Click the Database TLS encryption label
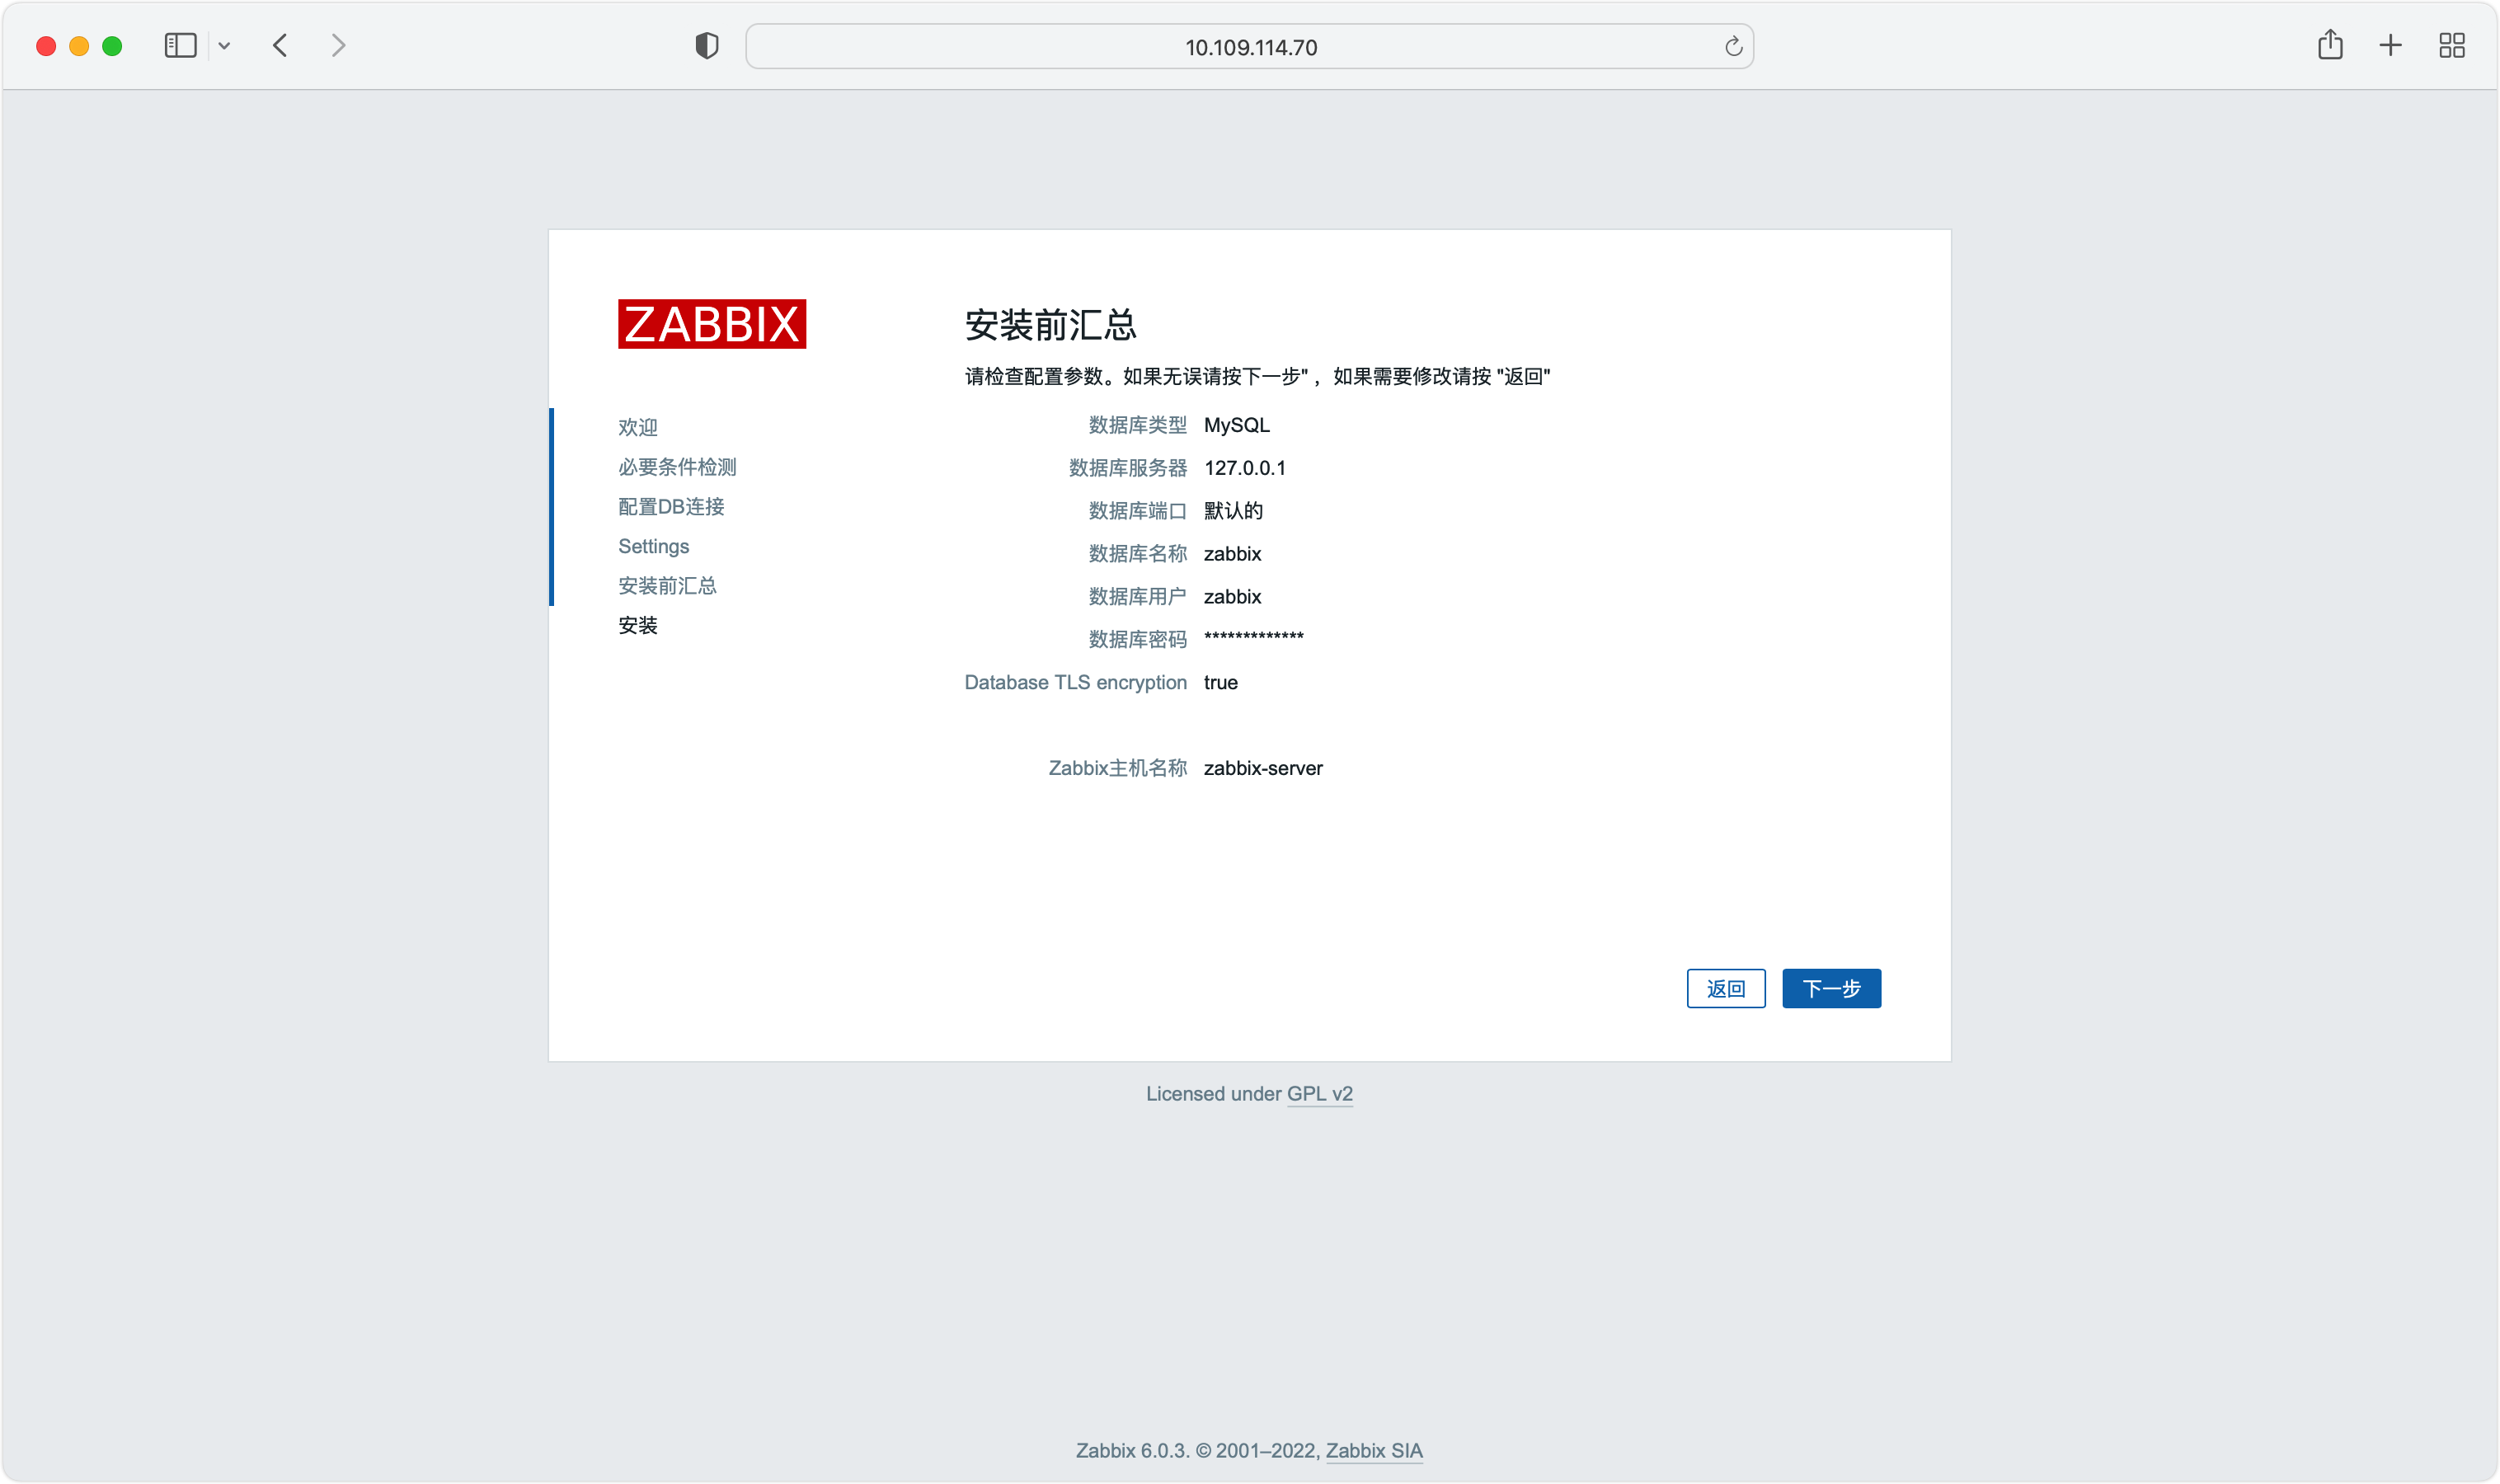The image size is (2500, 1484). (x=1076, y=682)
